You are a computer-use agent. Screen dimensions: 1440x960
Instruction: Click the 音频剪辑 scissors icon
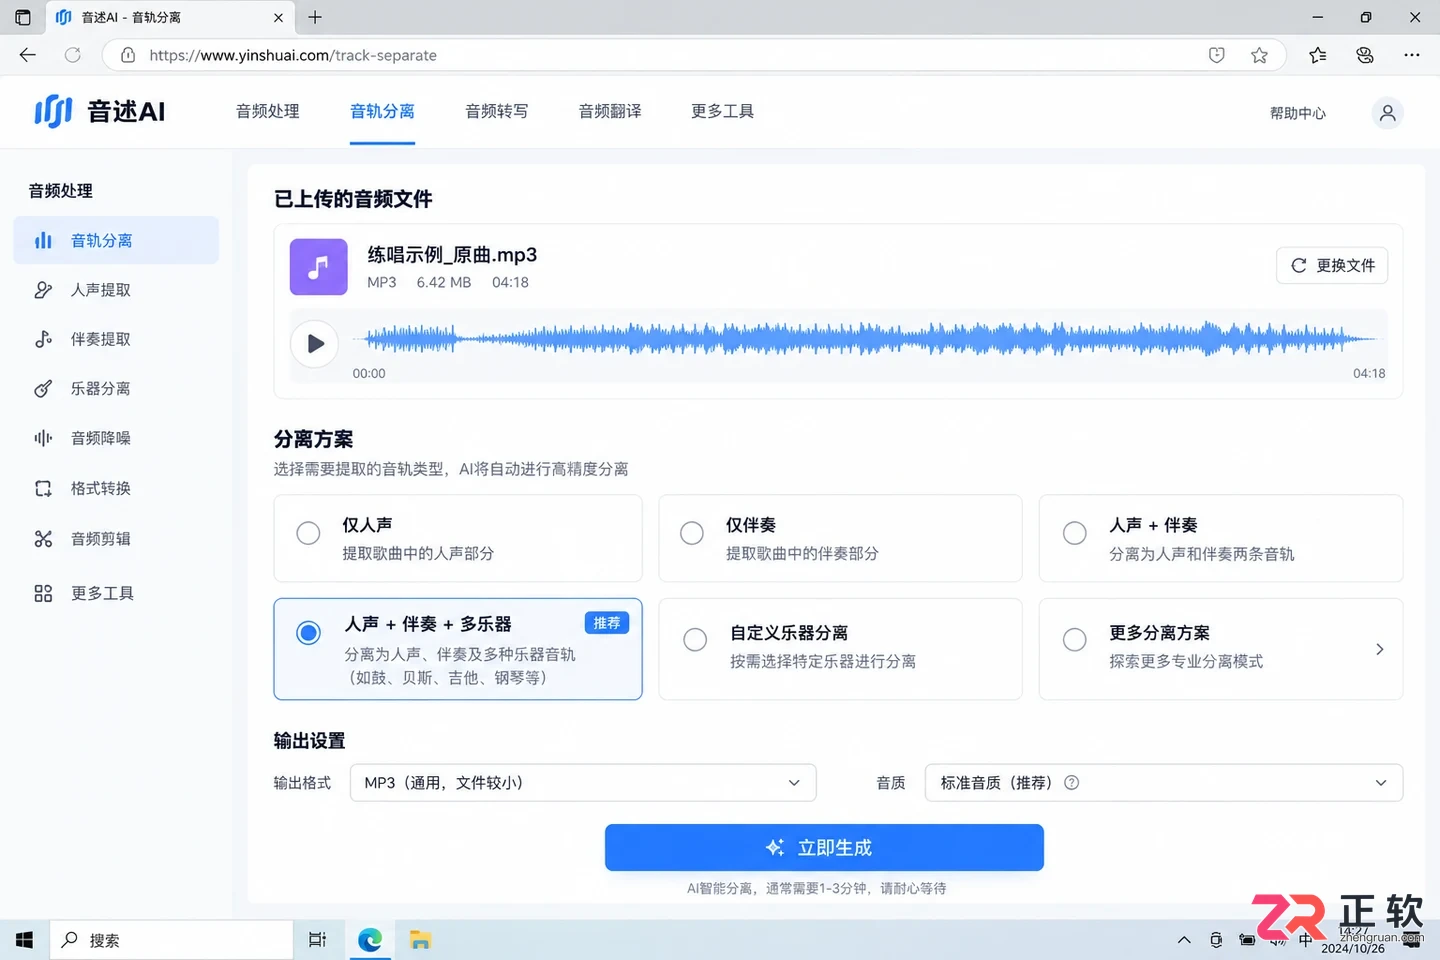click(x=43, y=539)
